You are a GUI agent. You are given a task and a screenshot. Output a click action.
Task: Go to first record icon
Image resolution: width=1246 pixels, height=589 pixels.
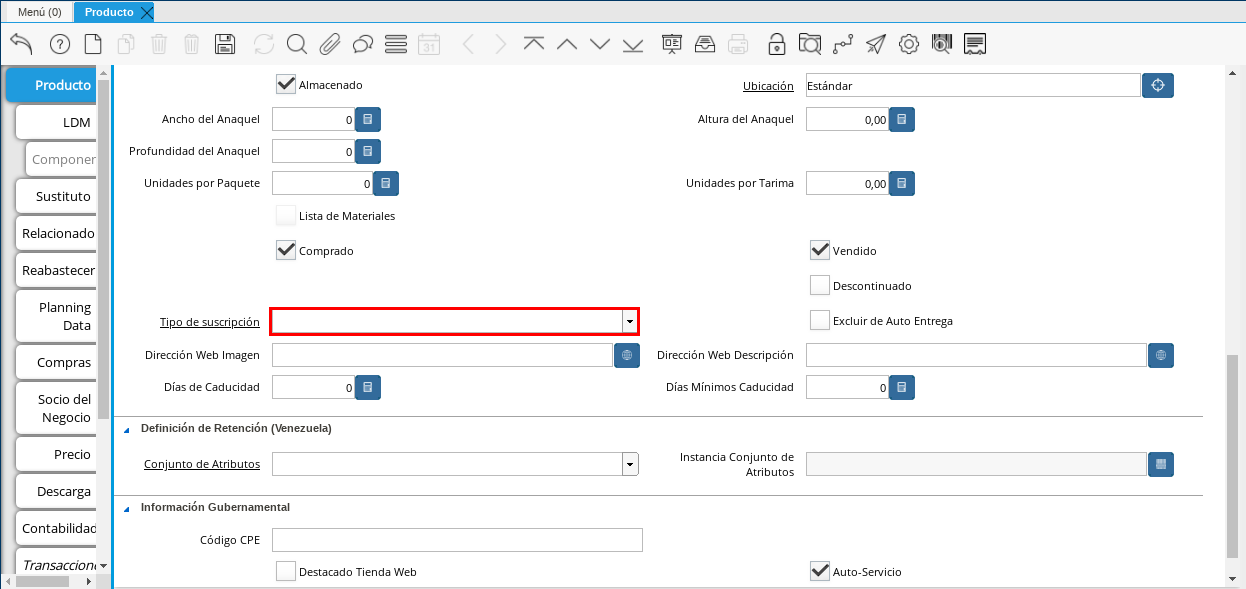(x=534, y=44)
